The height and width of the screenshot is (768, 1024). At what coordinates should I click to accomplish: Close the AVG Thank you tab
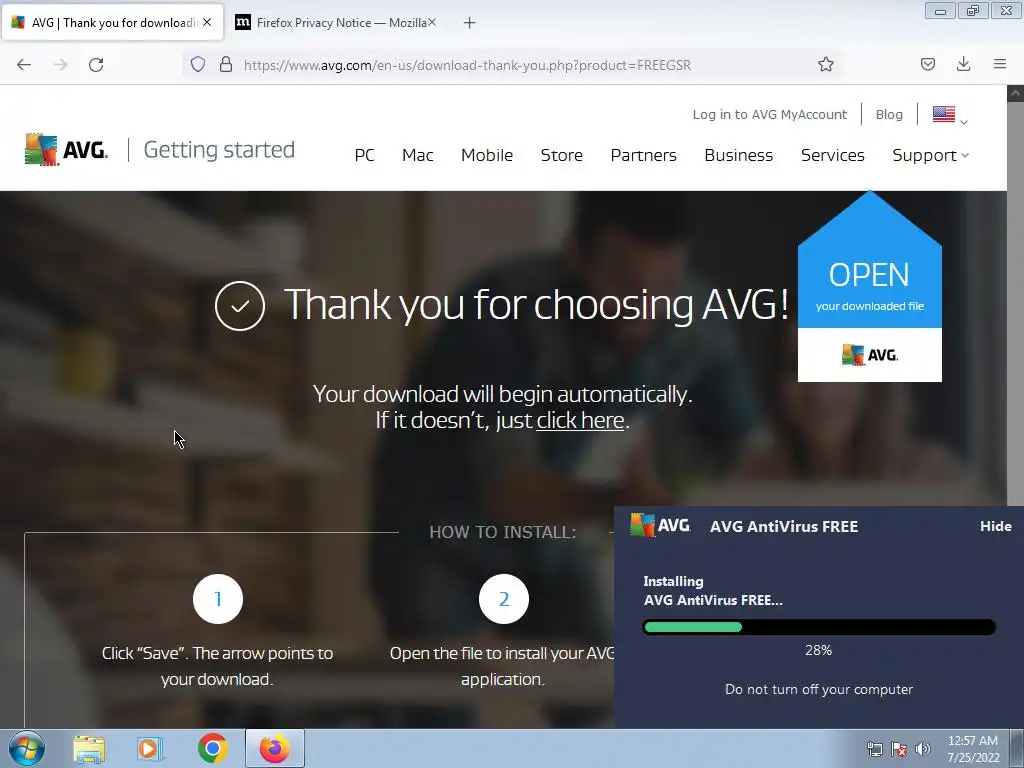click(x=207, y=22)
